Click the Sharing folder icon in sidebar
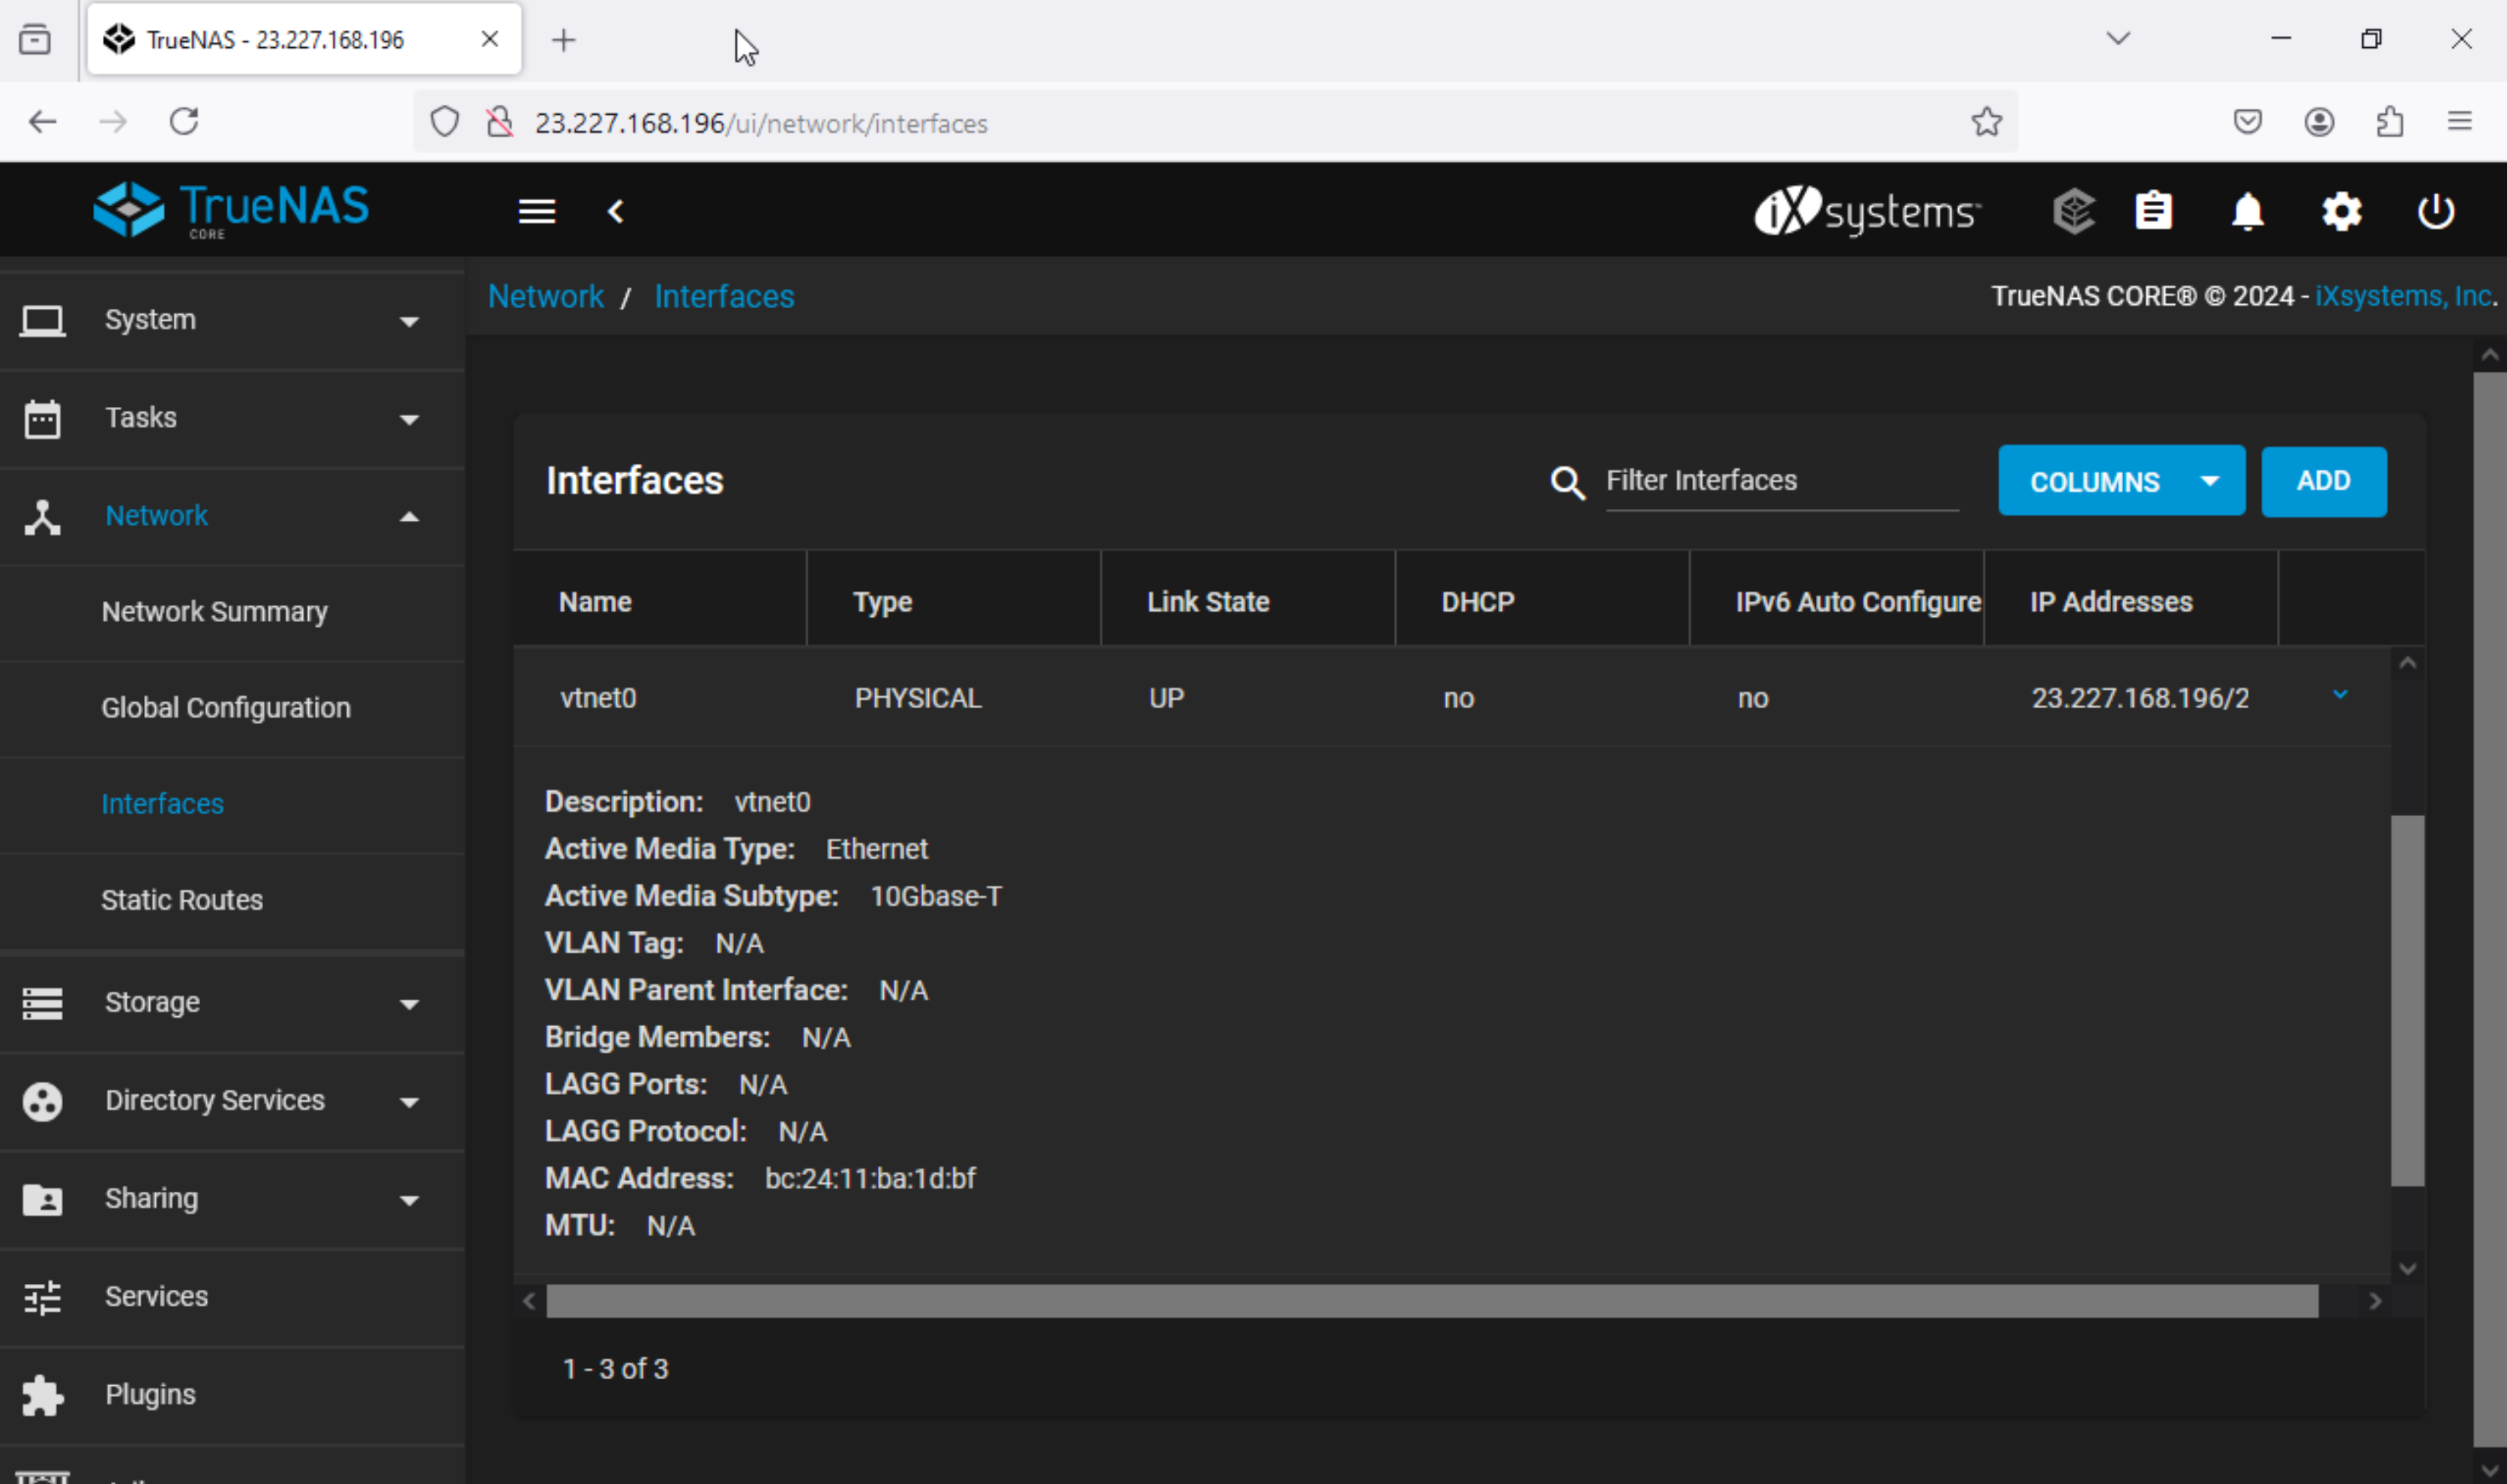This screenshot has height=1484, width=2507. pos(42,1199)
